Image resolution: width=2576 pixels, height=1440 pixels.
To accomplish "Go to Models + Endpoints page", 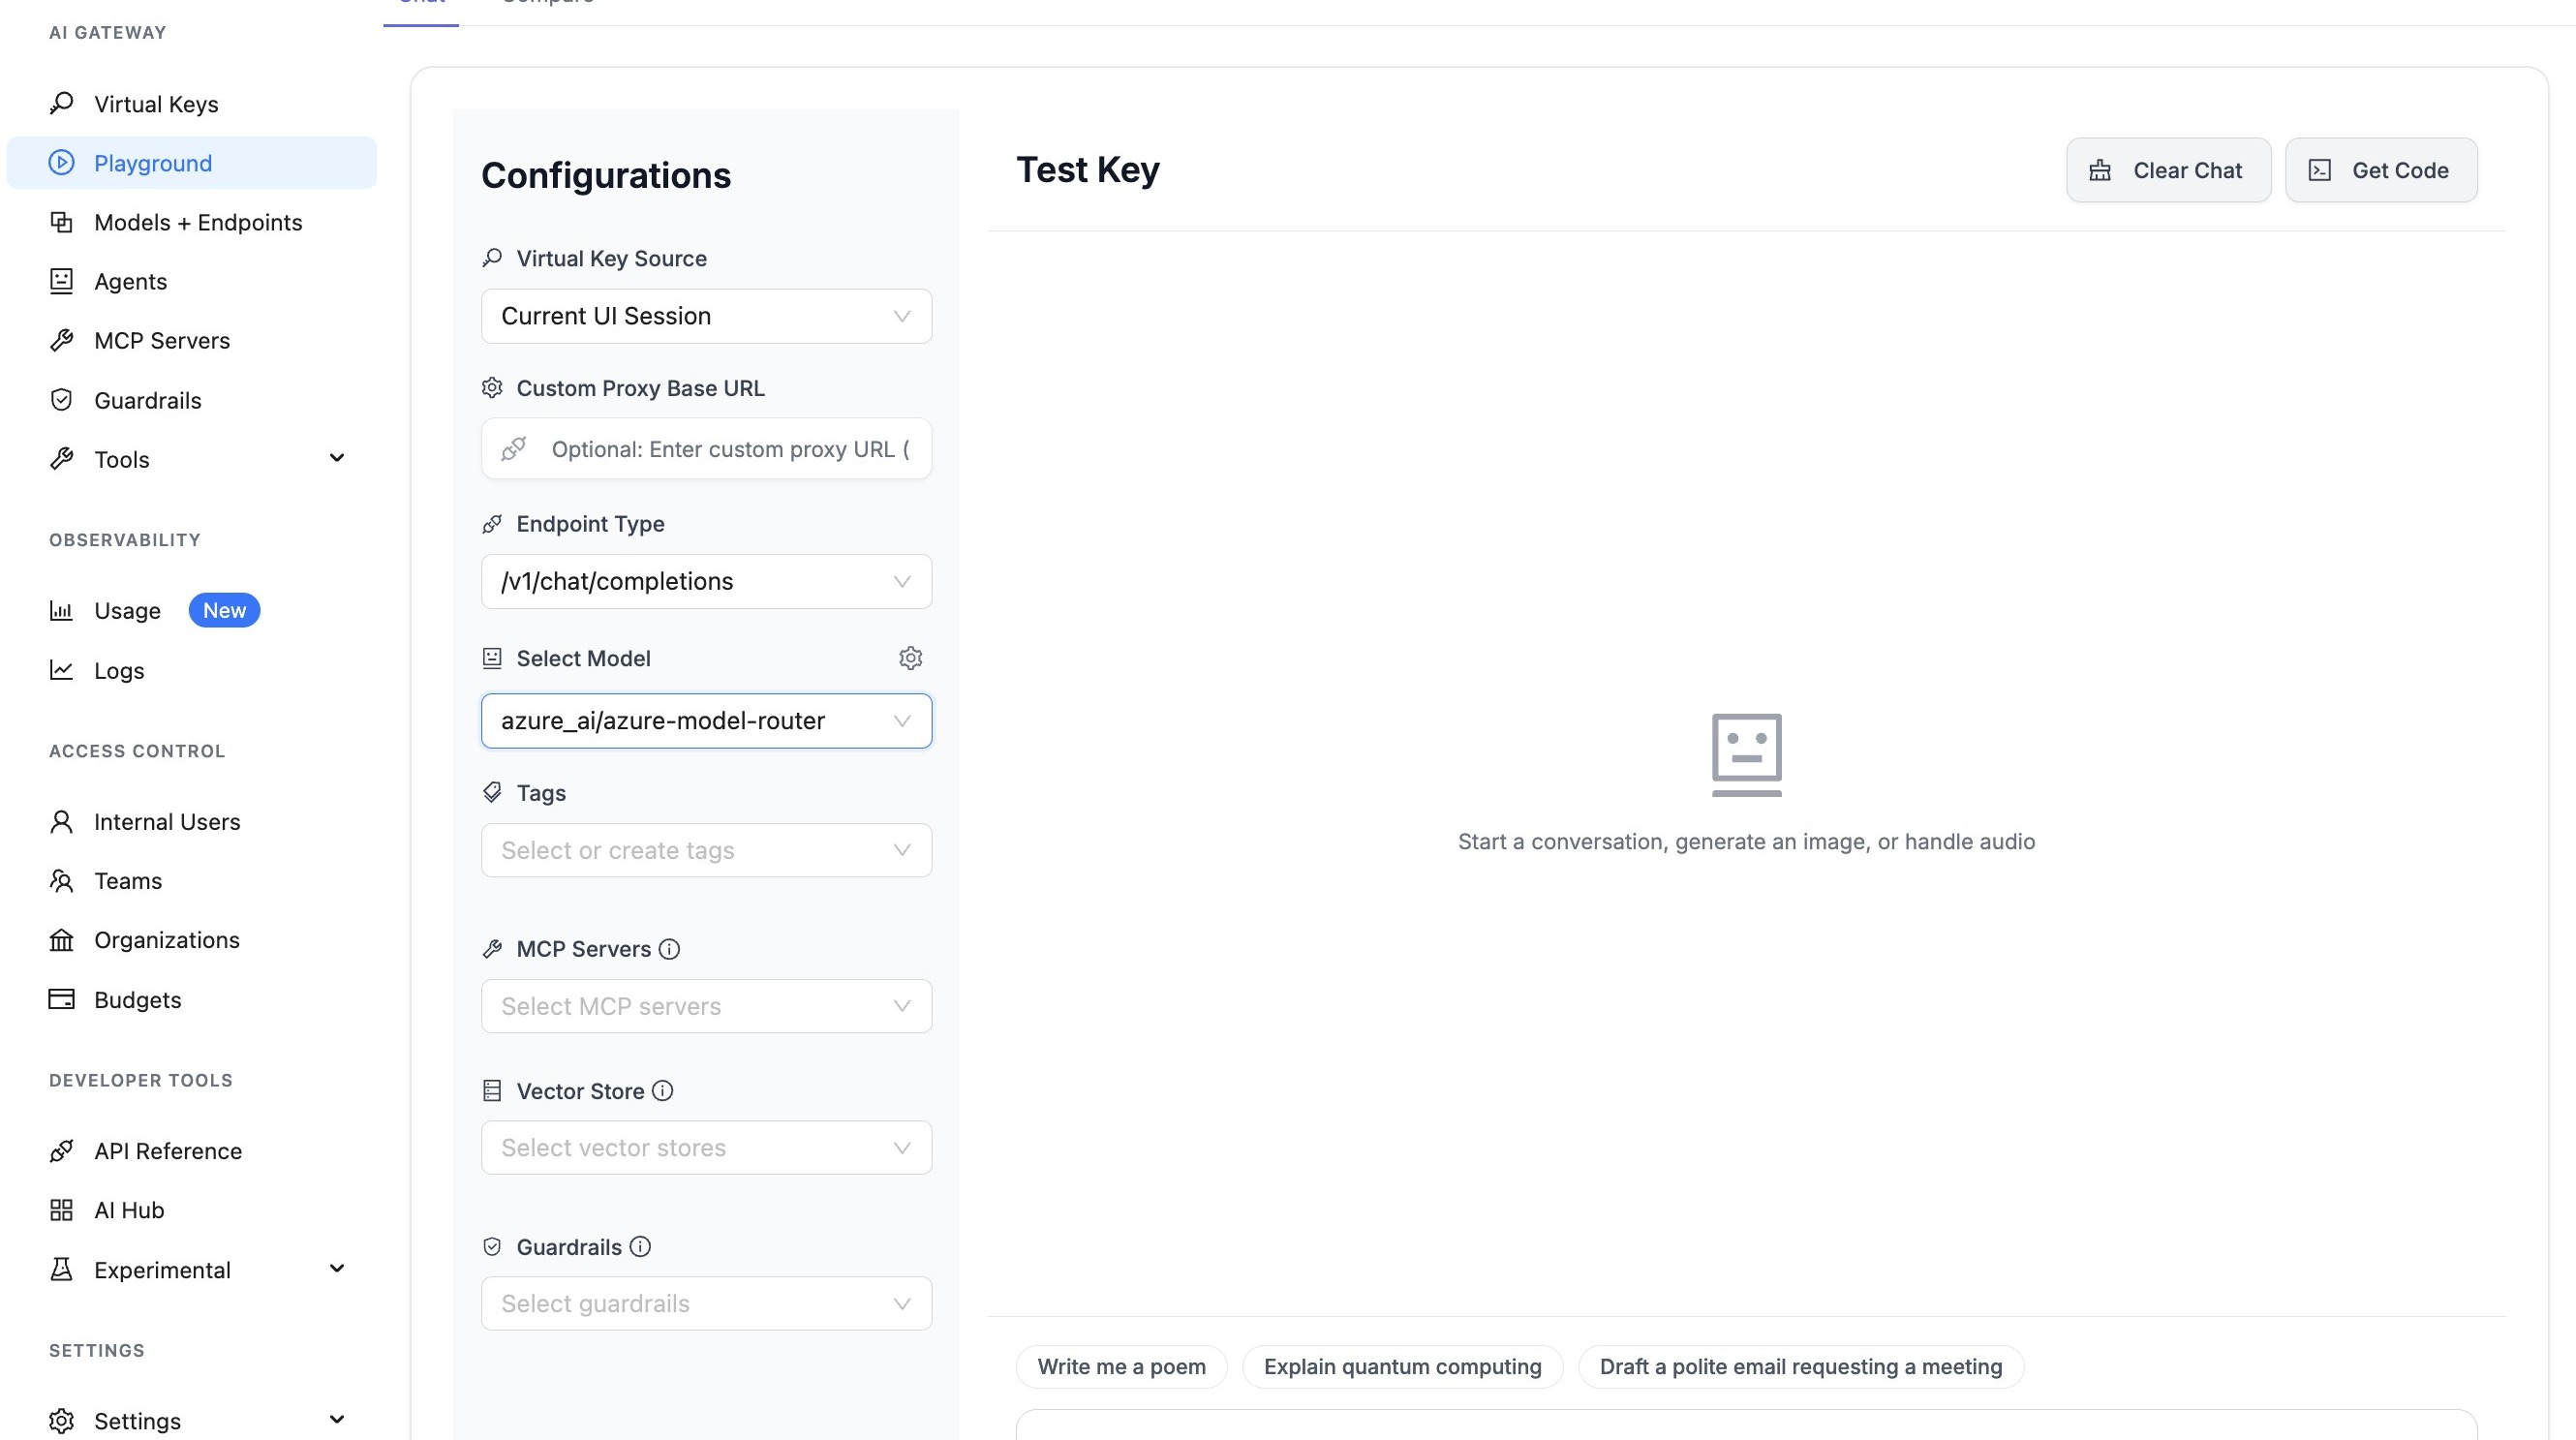I will (x=198, y=222).
